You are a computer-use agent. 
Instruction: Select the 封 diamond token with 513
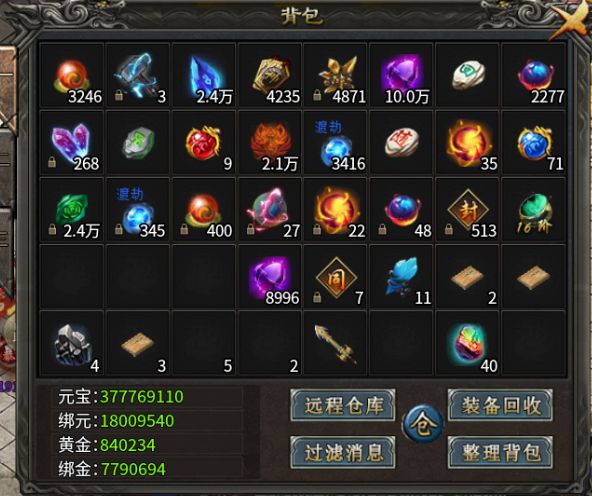click(467, 209)
